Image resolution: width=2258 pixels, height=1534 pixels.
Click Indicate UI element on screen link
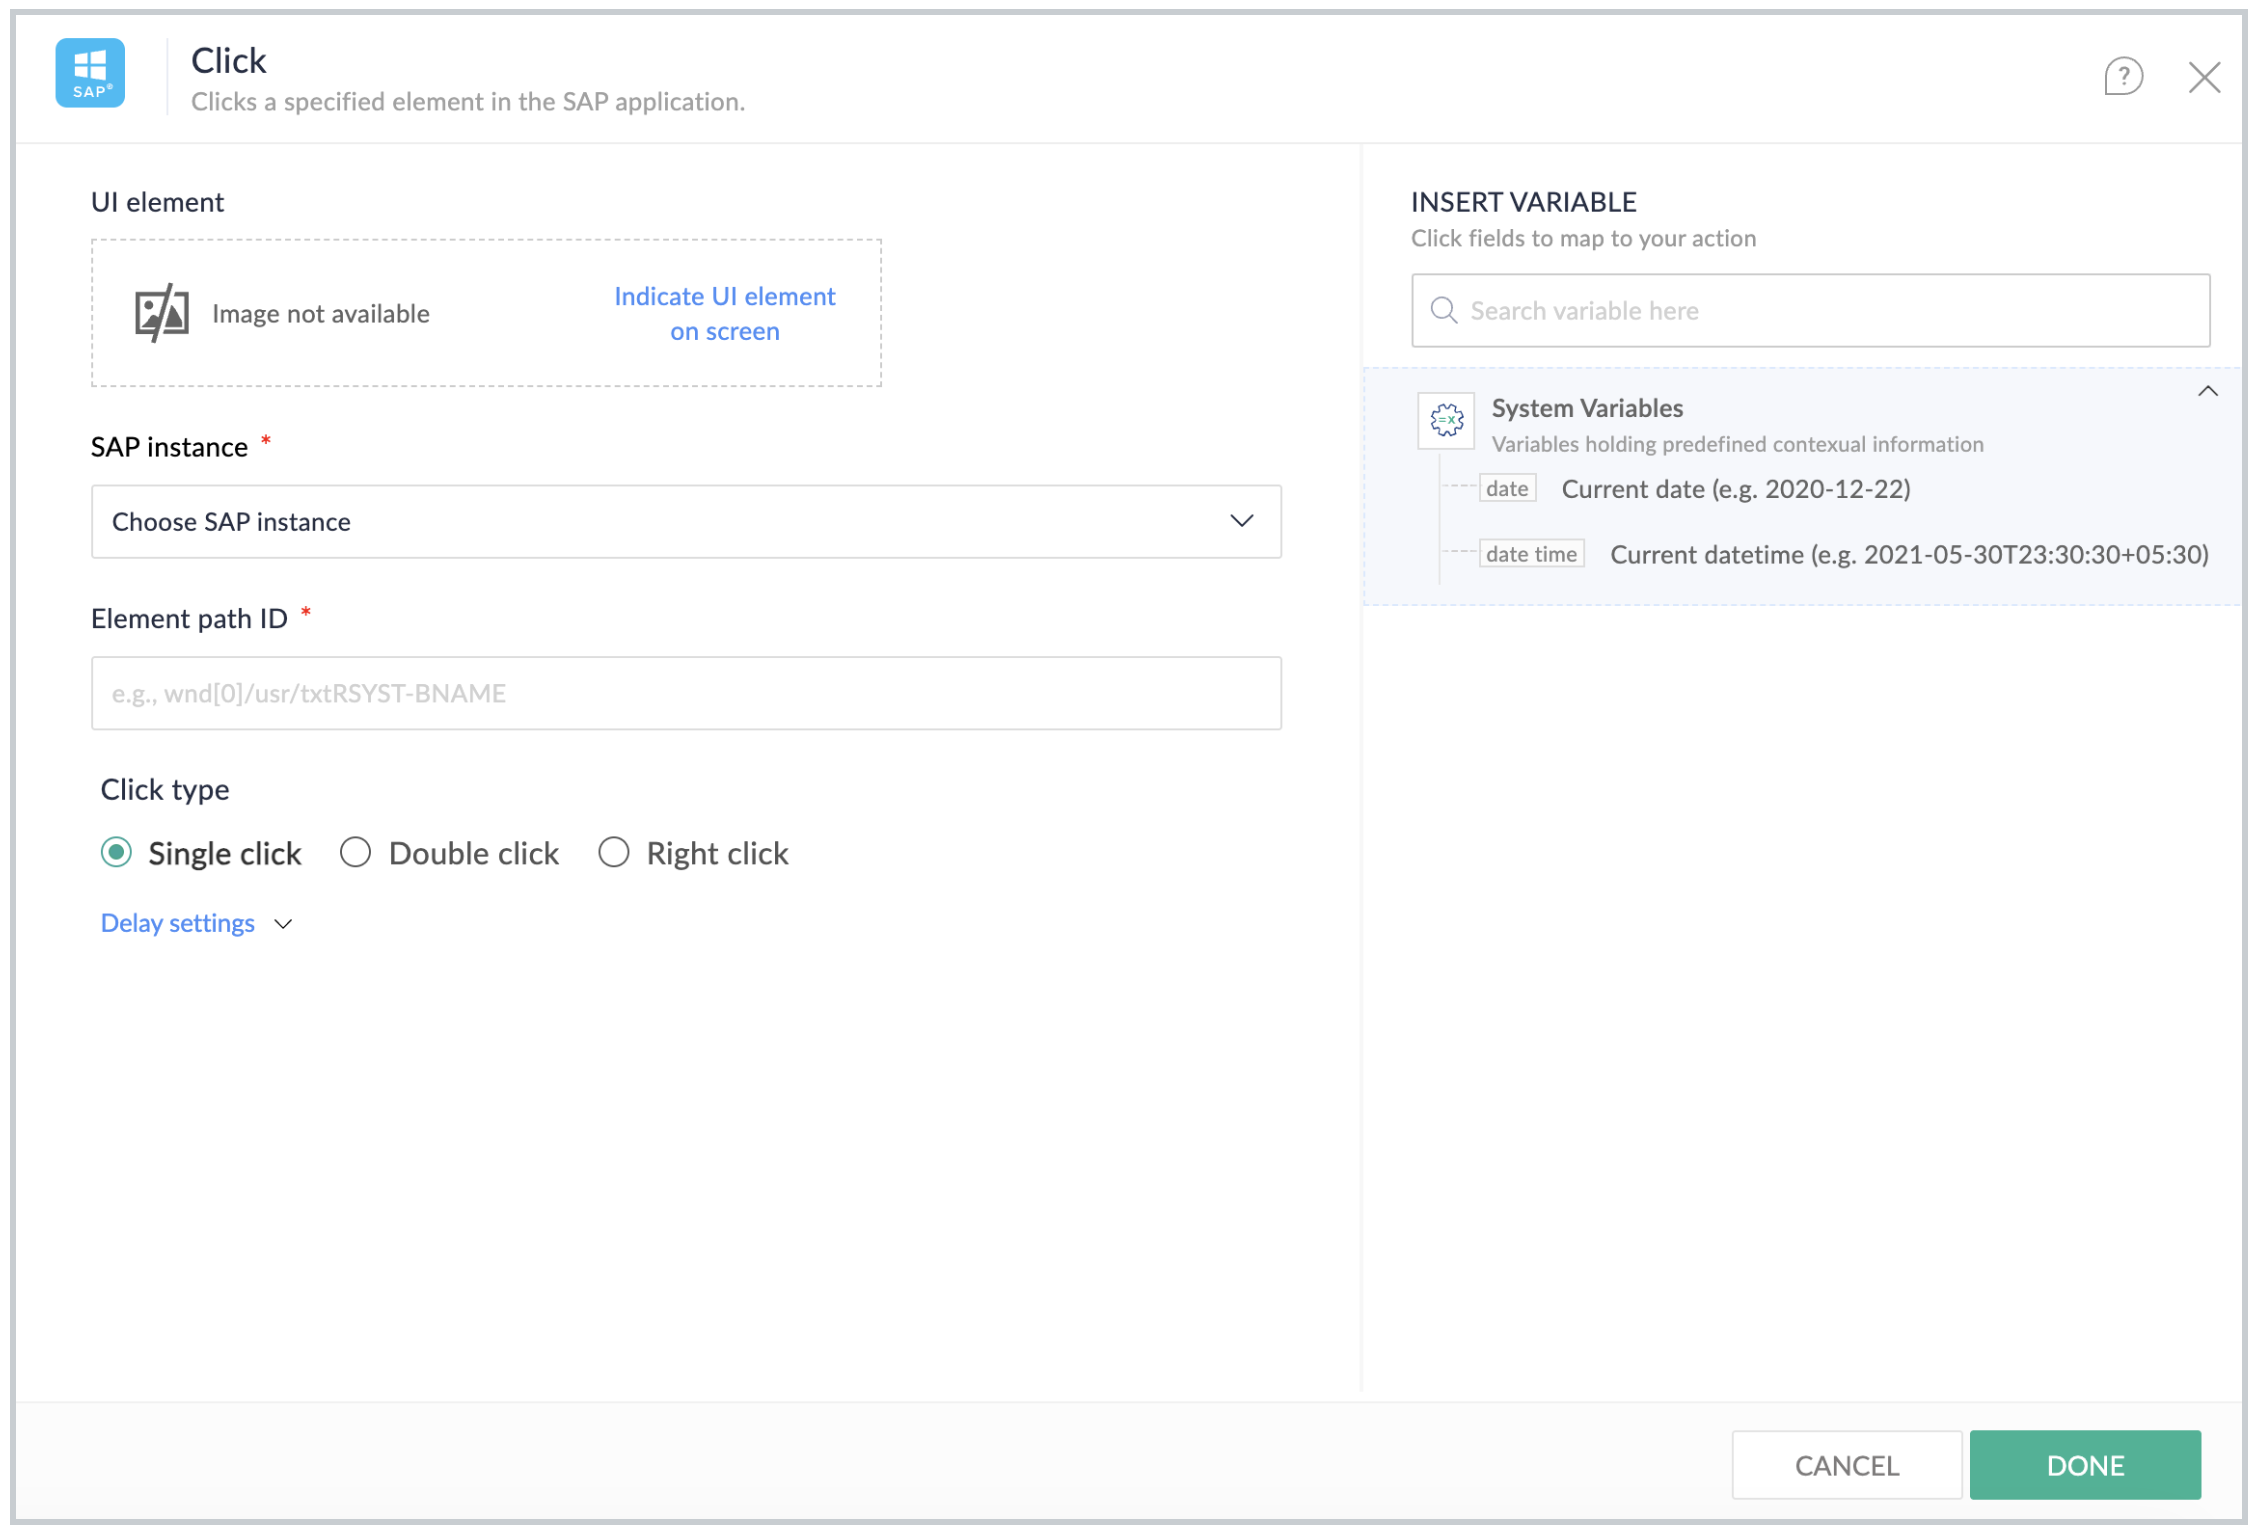click(724, 313)
